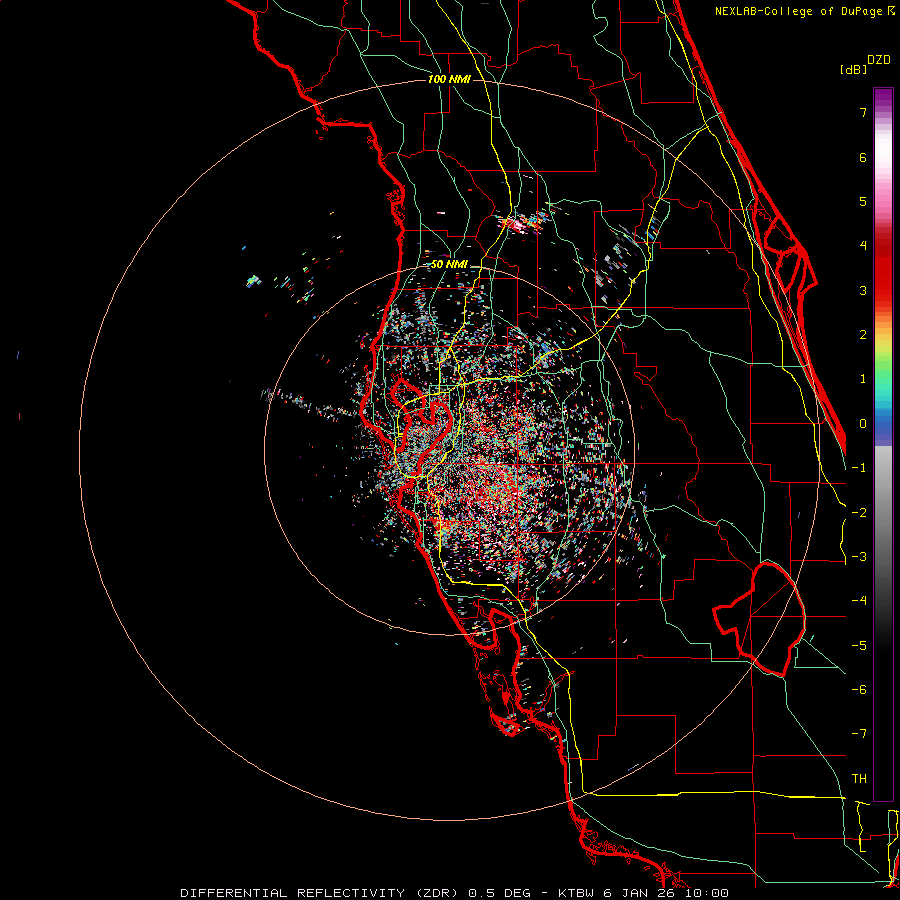Click the ZDR color scale bar
Viewport: 900px width, 900px height.
(883, 444)
